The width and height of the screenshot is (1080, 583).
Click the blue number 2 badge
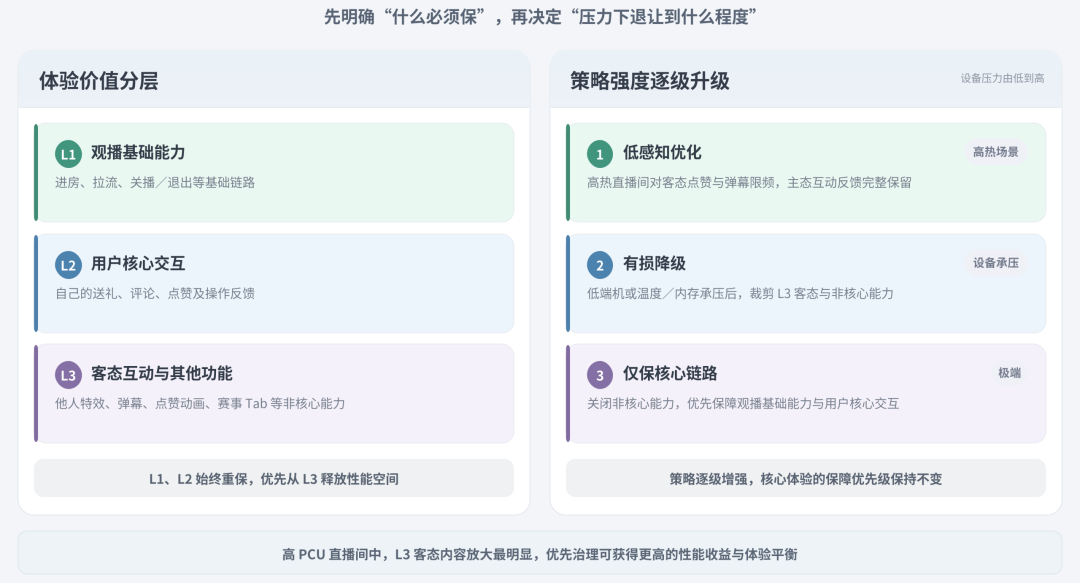(600, 265)
